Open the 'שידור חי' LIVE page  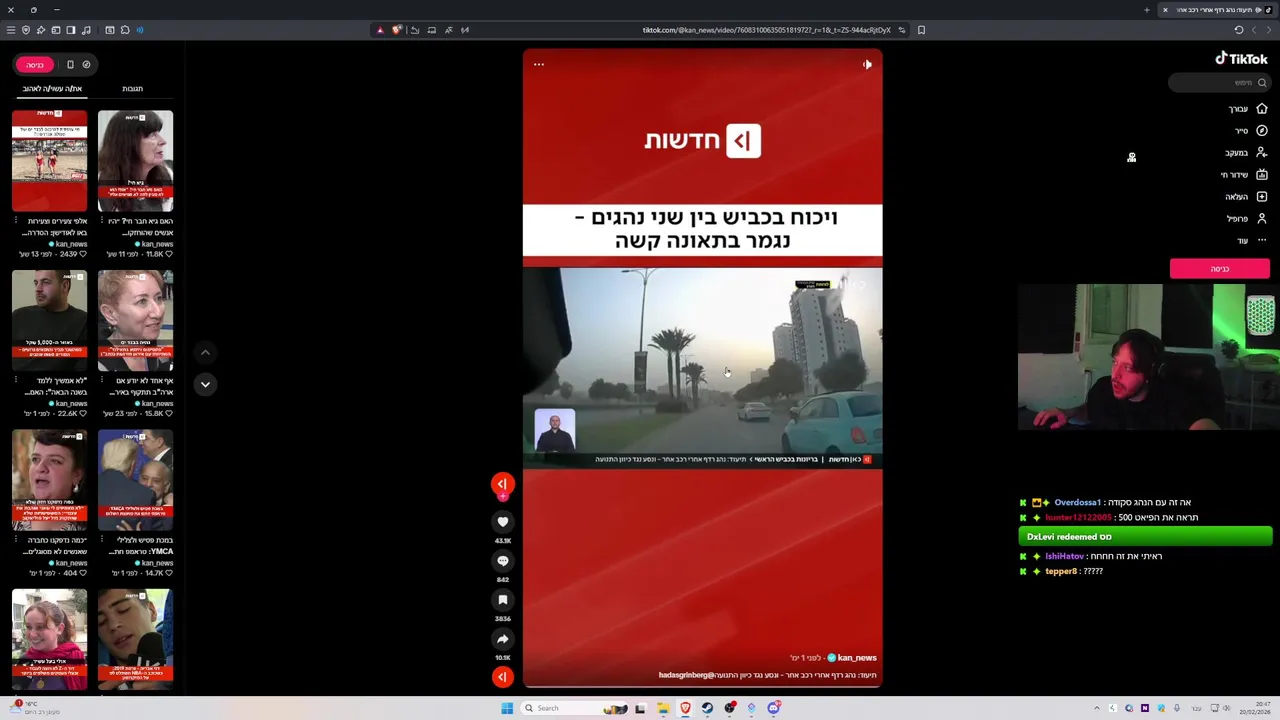pos(1243,175)
